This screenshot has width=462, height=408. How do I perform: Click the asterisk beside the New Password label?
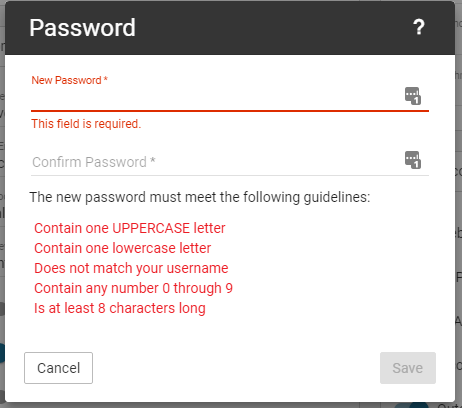[106, 79]
